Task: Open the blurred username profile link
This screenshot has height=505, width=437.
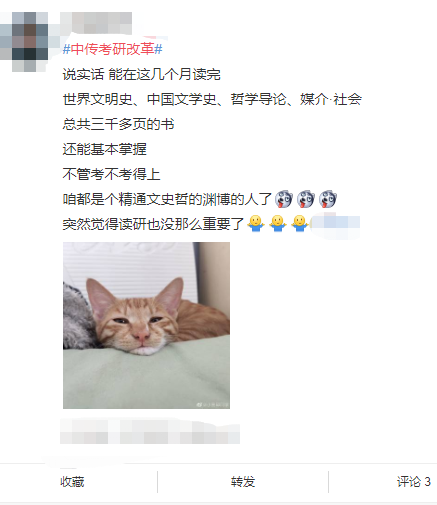Action: [x=96, y=23]
